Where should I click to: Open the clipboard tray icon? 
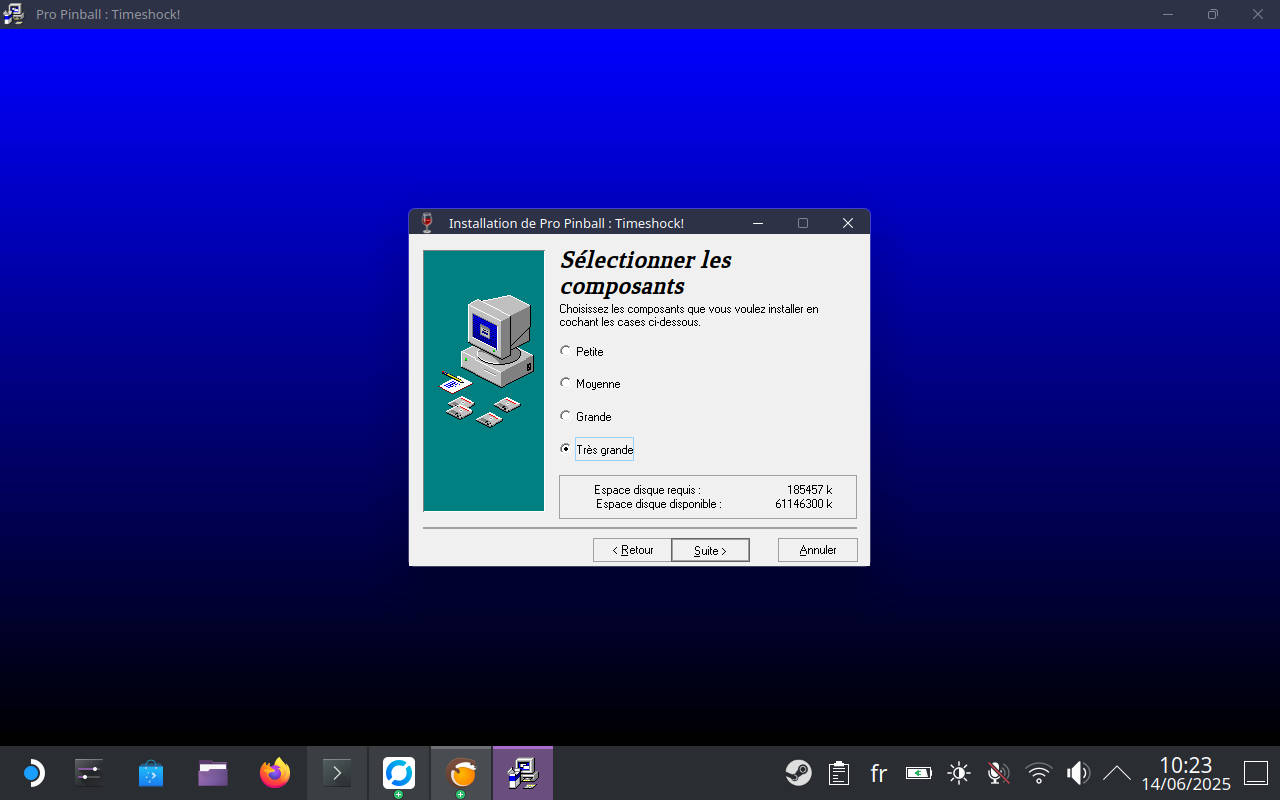point(839,773)
